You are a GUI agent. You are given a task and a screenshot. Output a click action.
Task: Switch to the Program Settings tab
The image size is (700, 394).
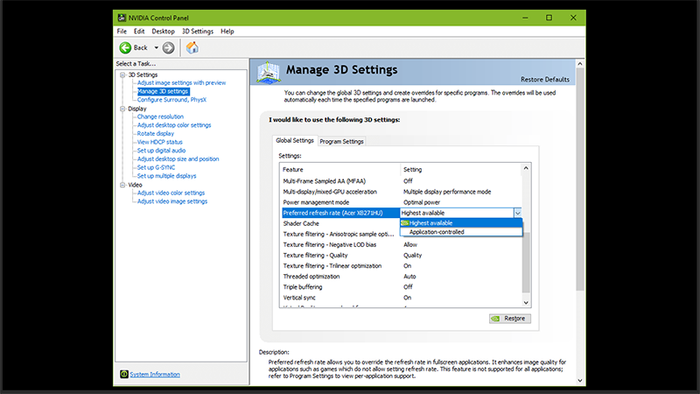click(342, 141)
